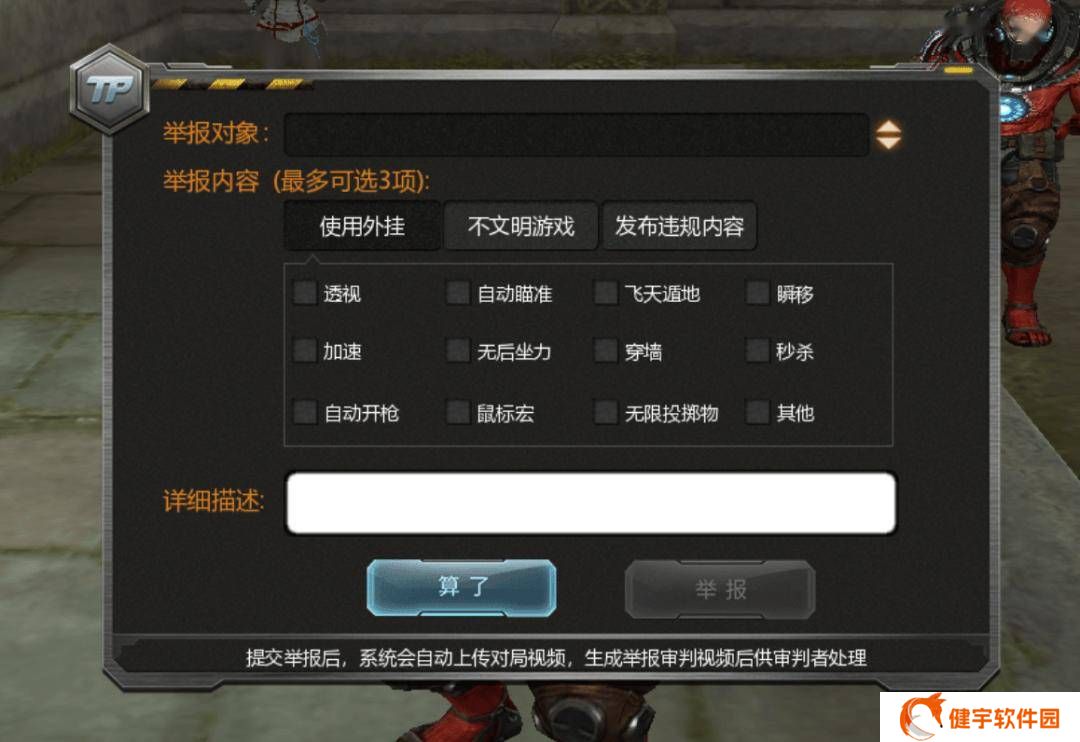Tick the 无后坐力 checkbox
Viewport: 1080px width, 742px height.
click(457, 351)
